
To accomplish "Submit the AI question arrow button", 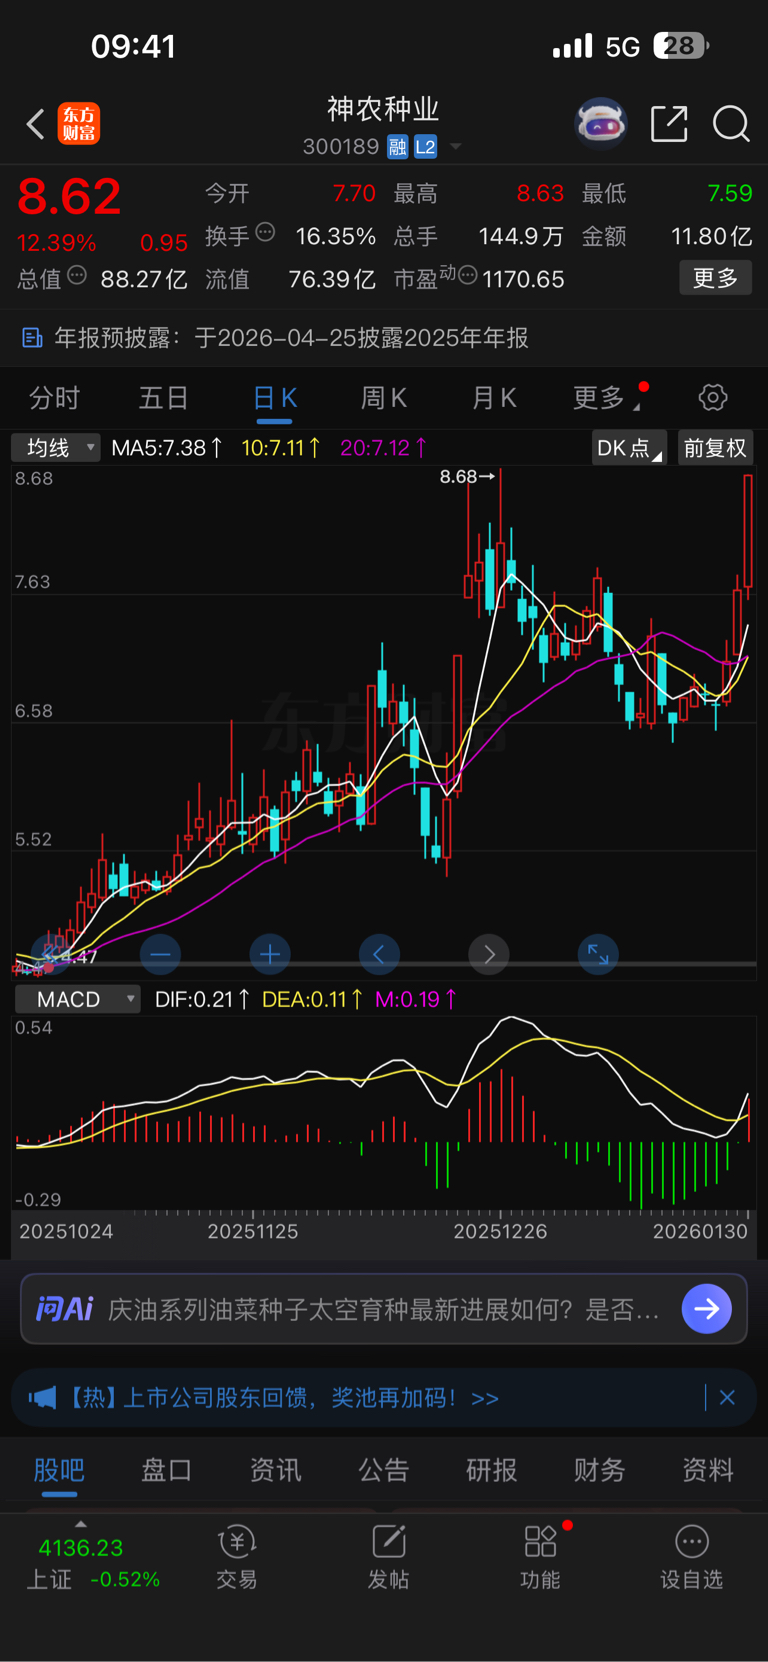I will click(707, 1309).
